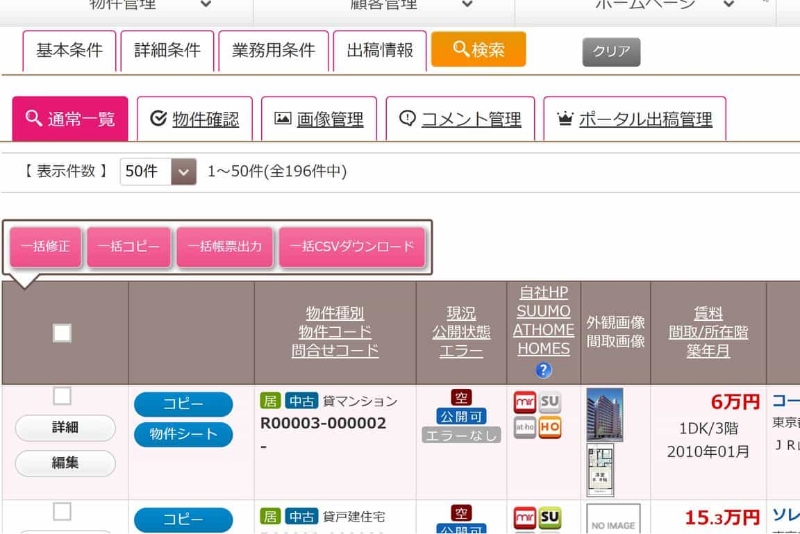Toggle the select-all checkbox in table header
The width and height of the screenshot is (800, 534).
tap(62, 333)
